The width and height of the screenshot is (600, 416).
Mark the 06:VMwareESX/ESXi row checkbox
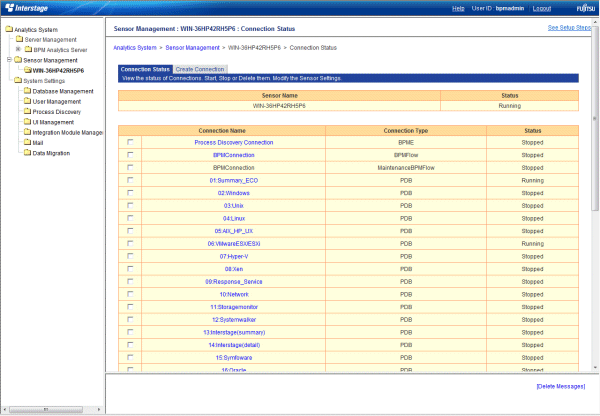[130, 243]
